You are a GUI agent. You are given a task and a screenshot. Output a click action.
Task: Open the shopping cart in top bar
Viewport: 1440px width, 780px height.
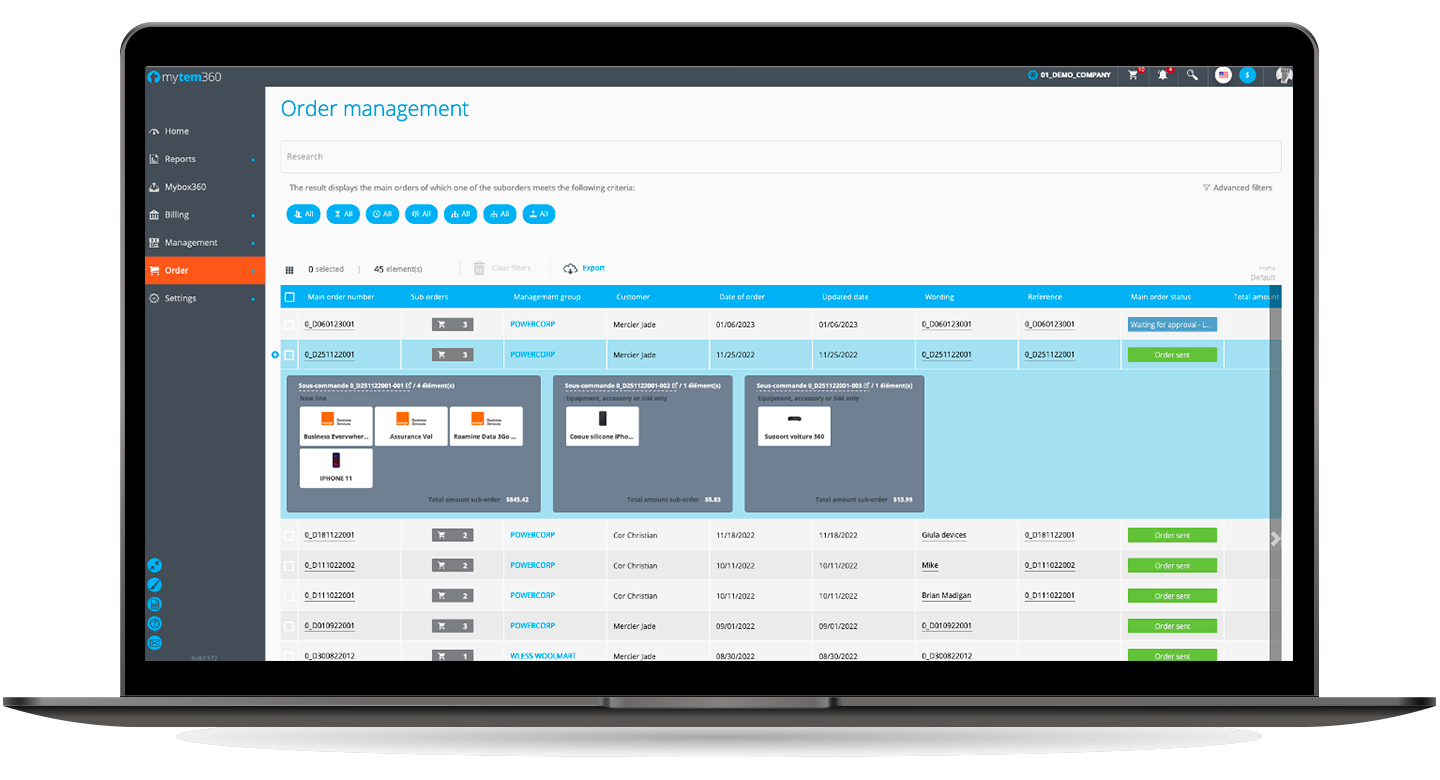click(1134, 75)
